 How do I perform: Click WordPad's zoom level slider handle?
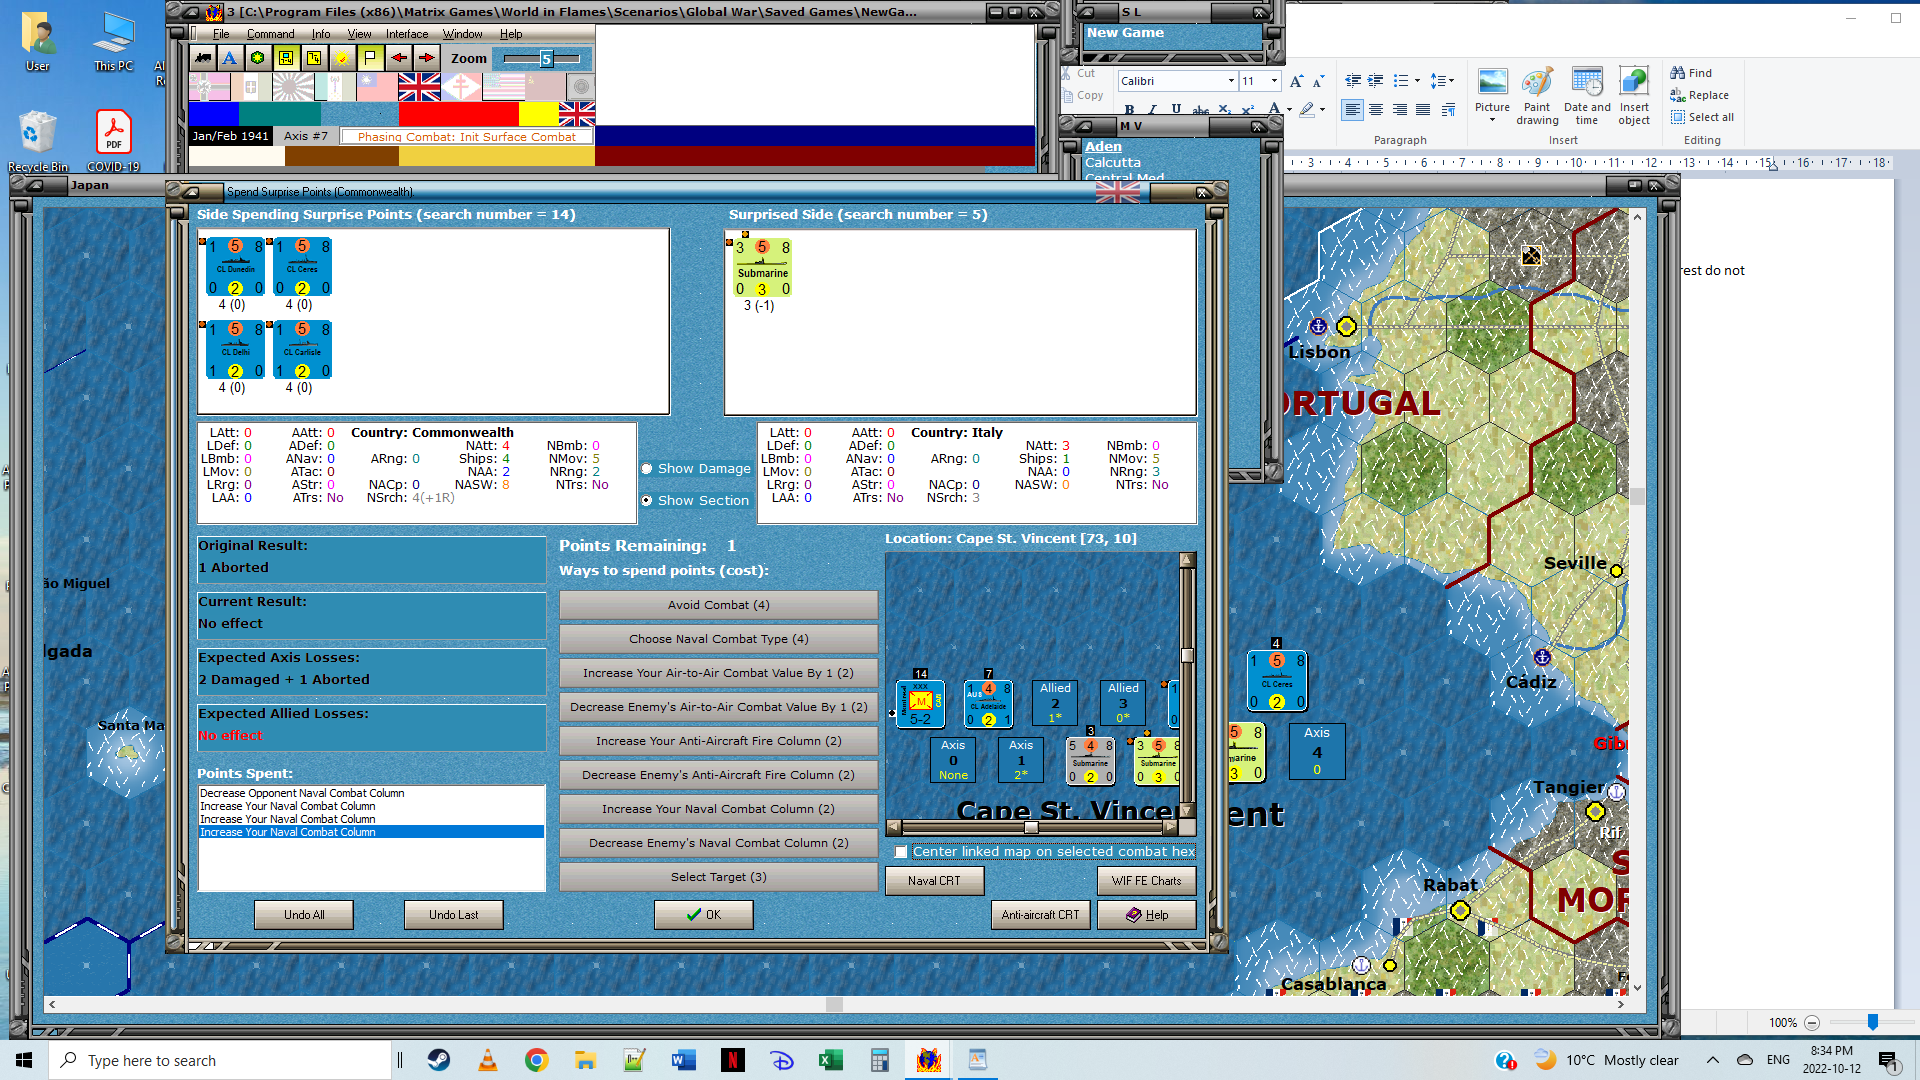(x=1872, y=1022)
